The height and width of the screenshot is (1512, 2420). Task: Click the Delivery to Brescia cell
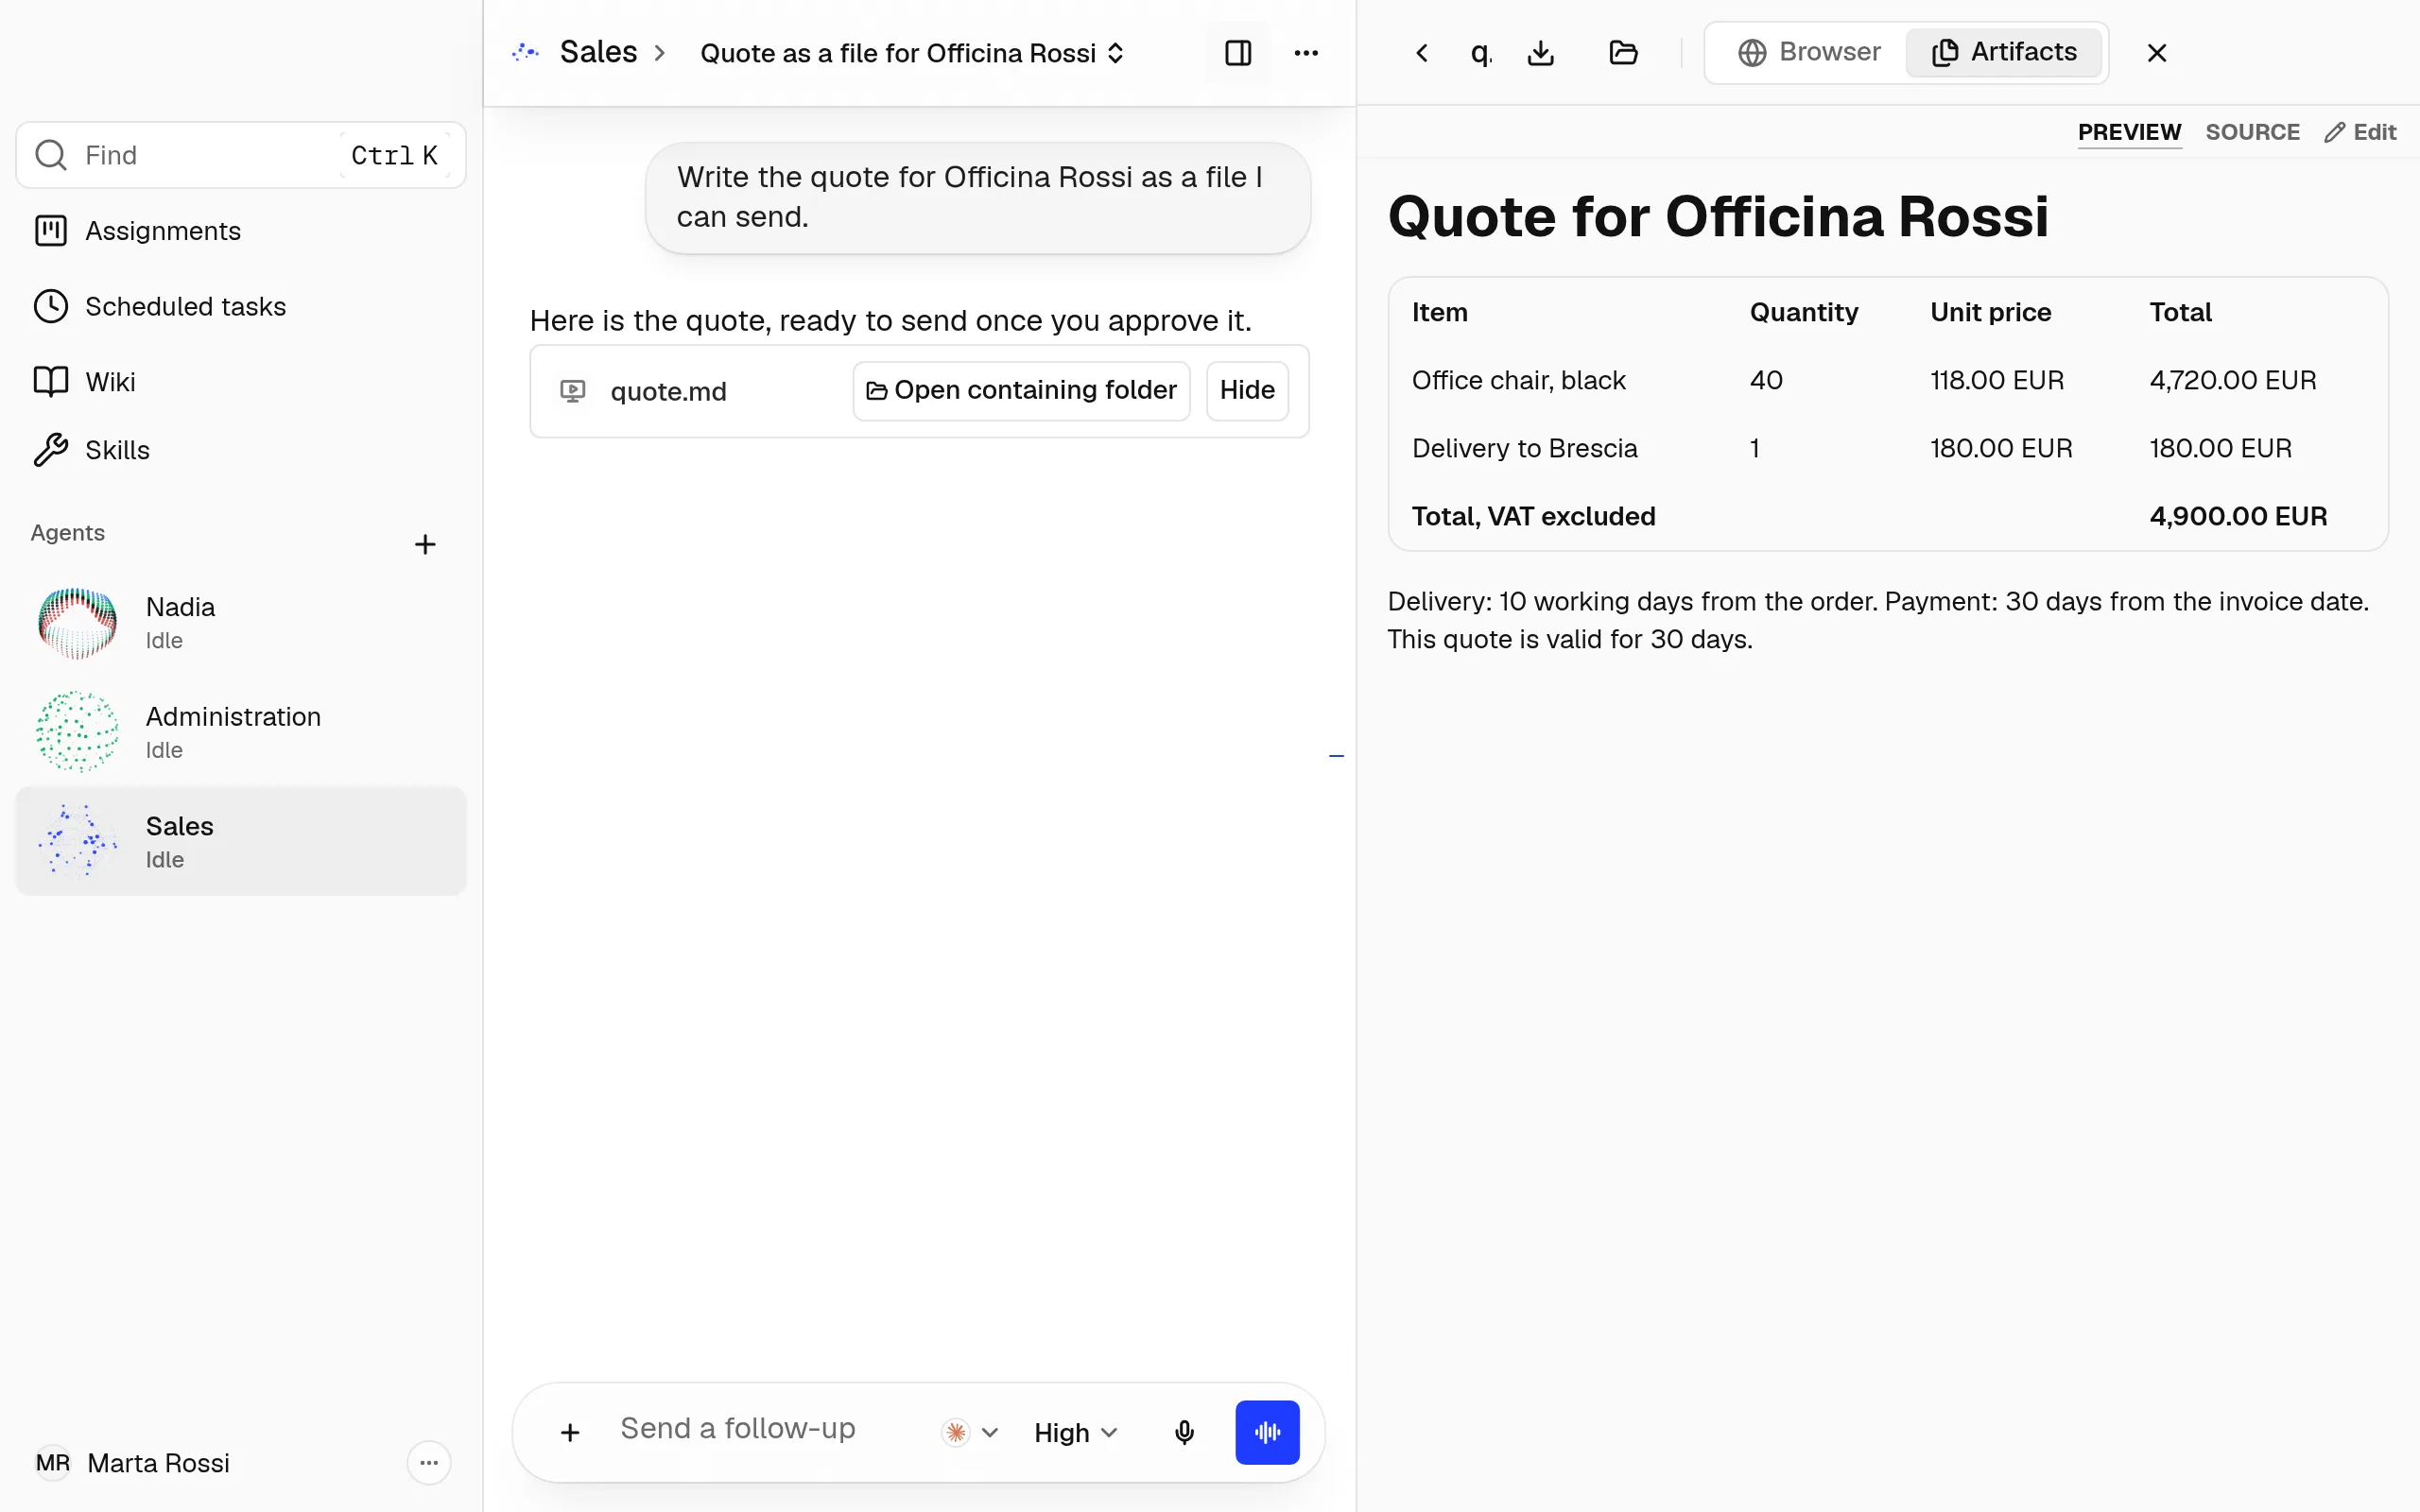pos(1524,448)
